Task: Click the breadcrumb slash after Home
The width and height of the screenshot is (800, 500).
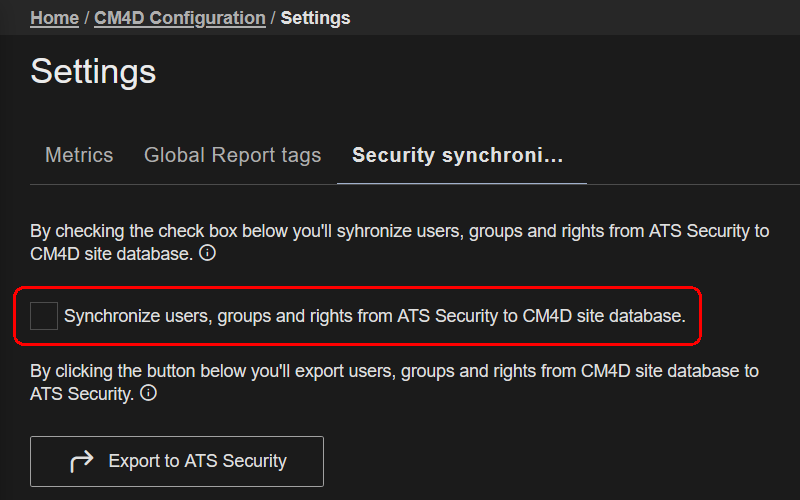Action: (87, 18)
